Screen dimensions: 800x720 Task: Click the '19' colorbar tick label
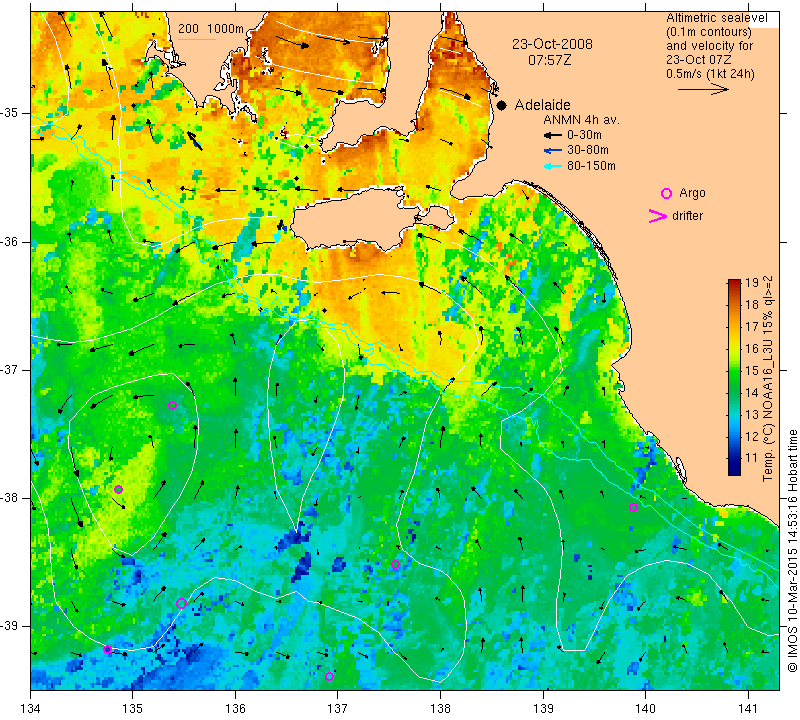(x=752, y=283)
